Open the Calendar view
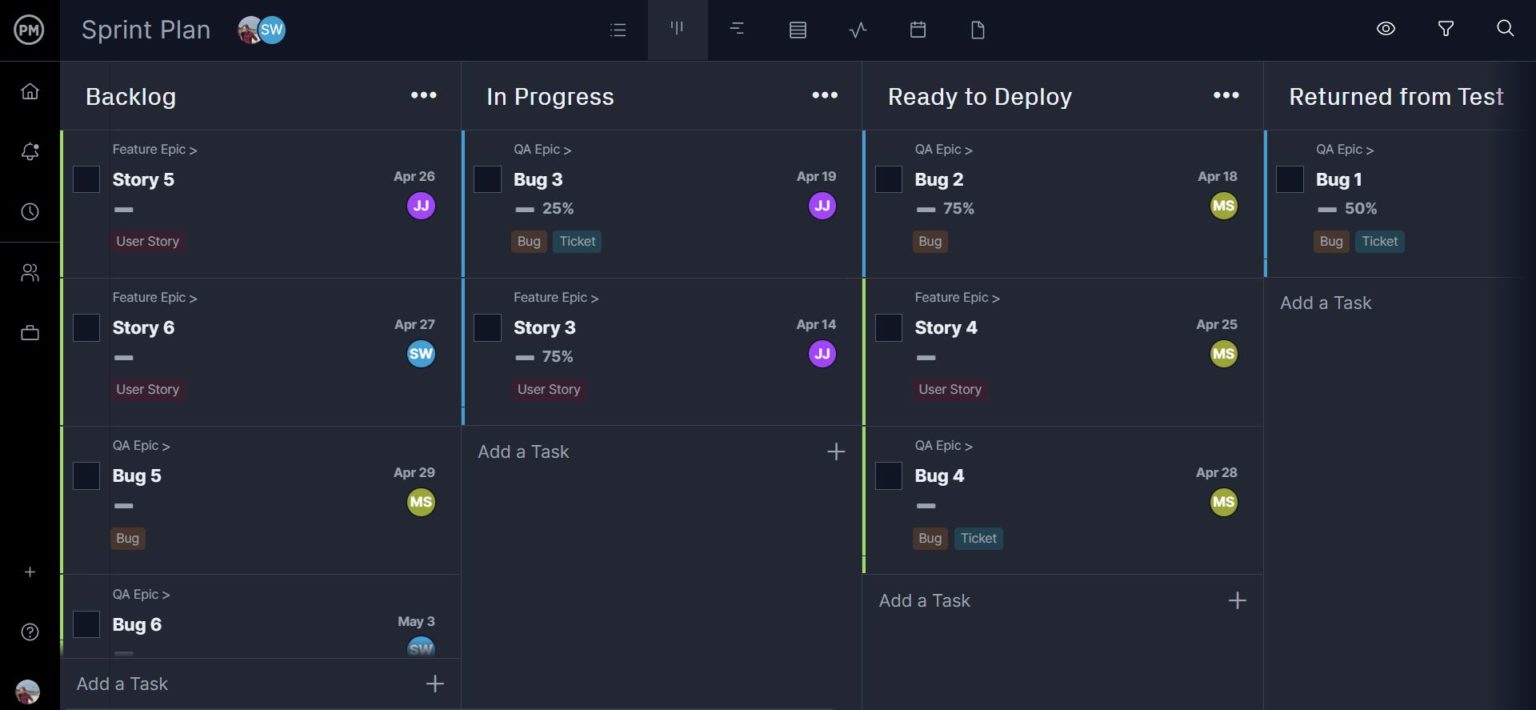The width and height of the screenshot is (1536, 710). point(917,29)
